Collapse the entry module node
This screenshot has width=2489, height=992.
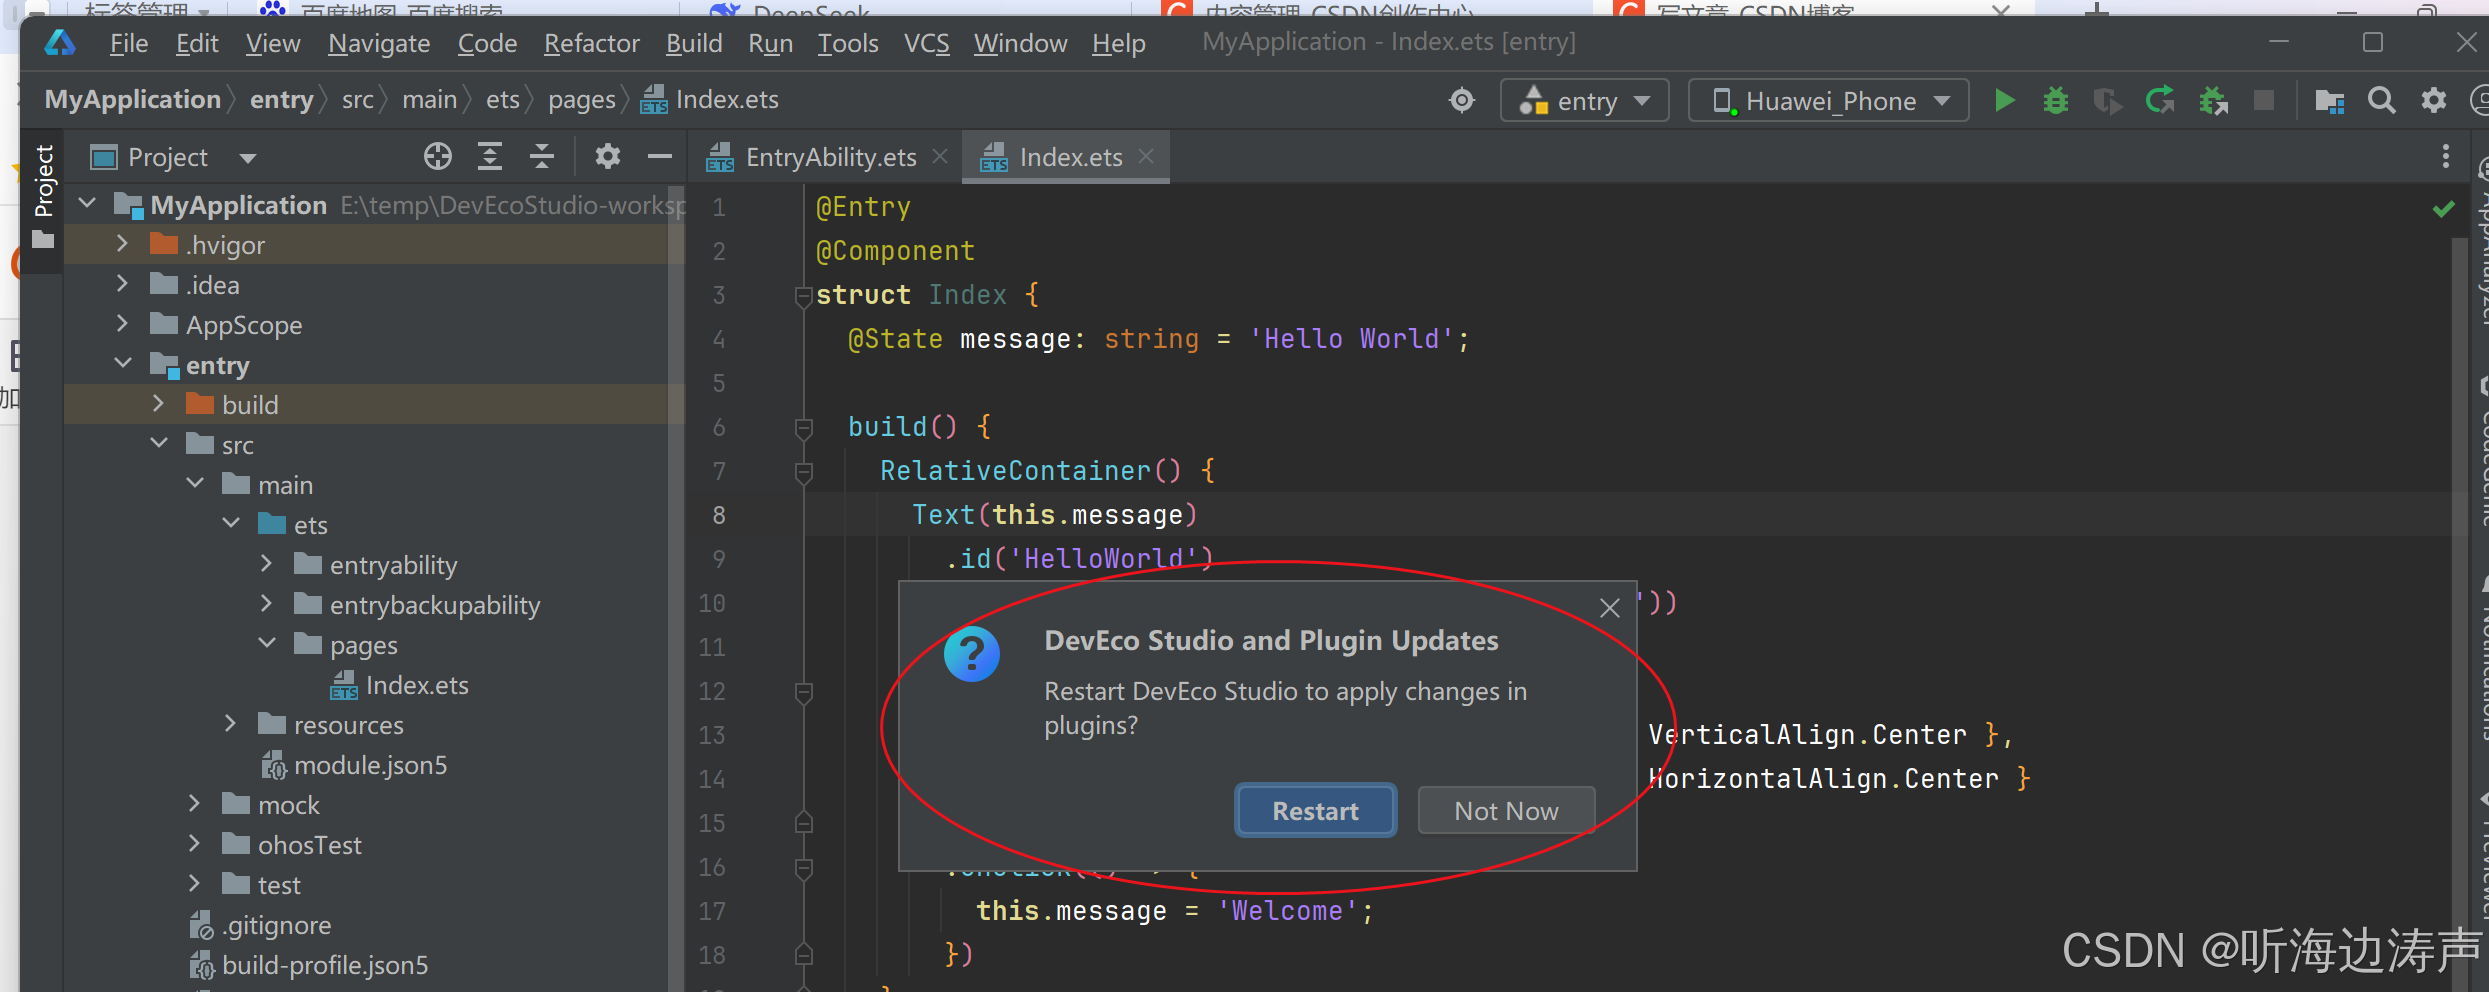[123, 364]
